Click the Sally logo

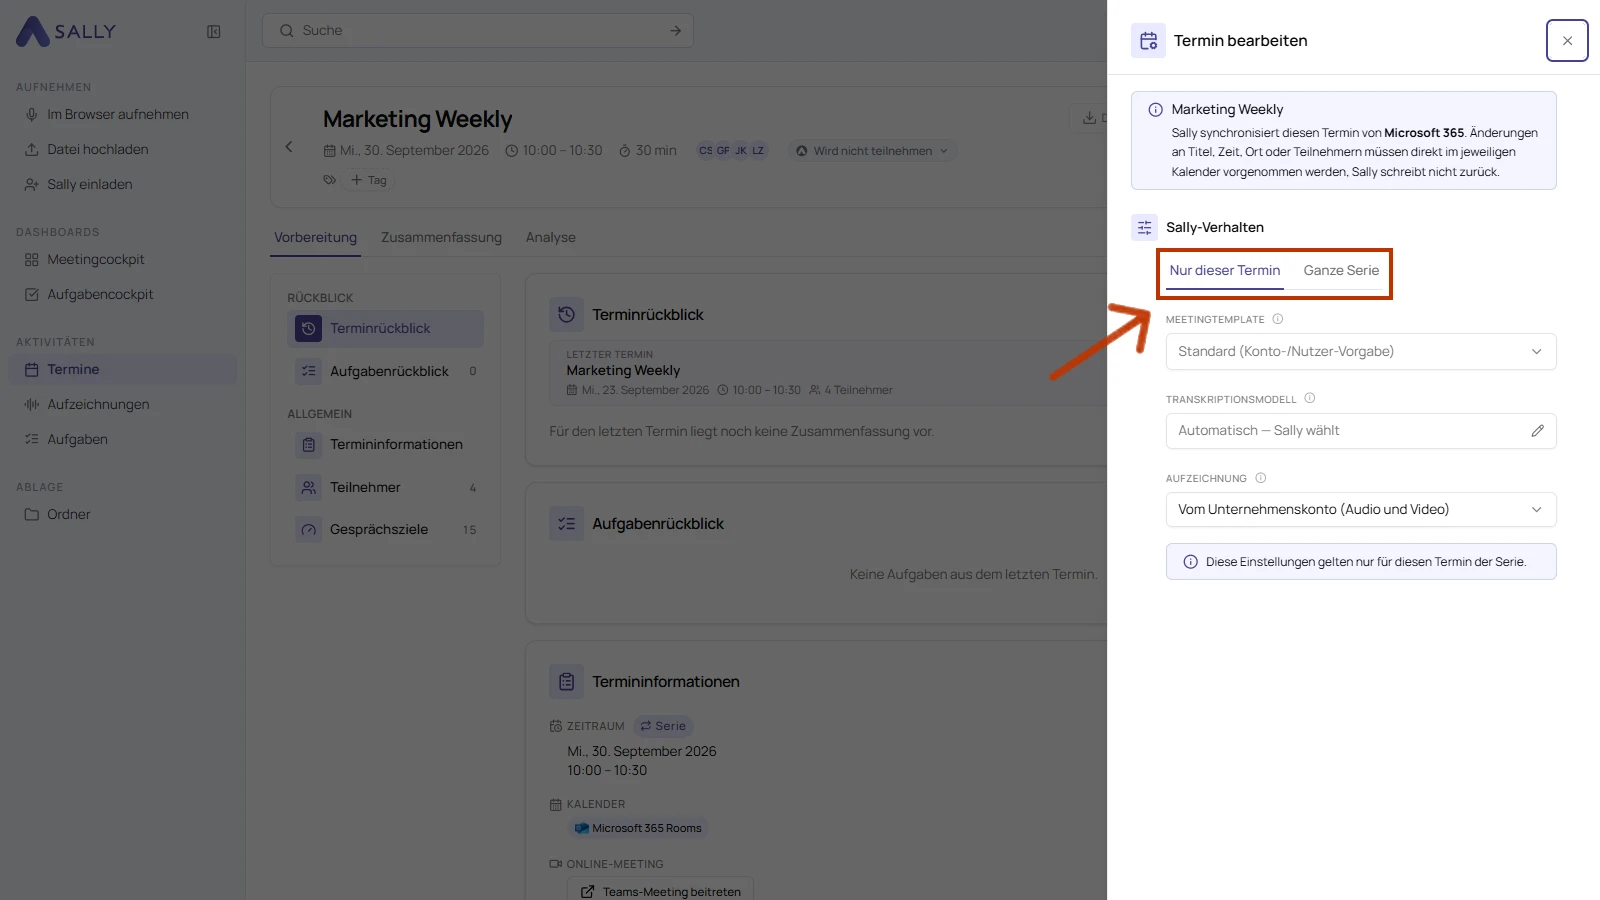coord(66,32)
